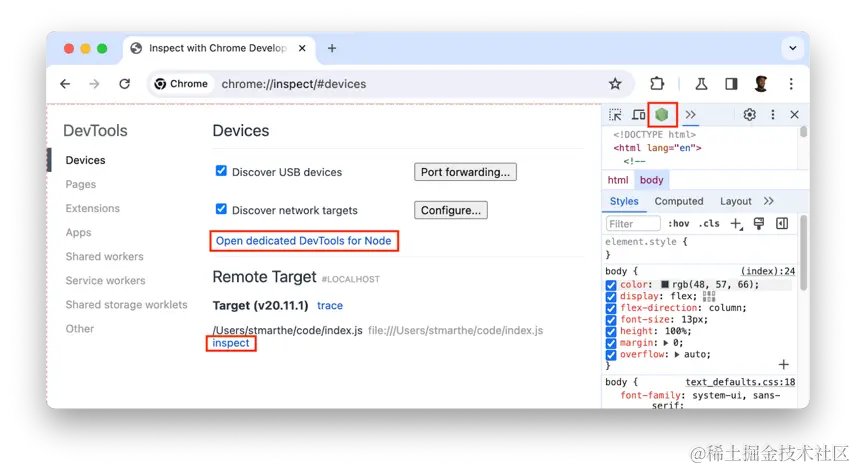Switch to the Layout tab
856x470 pixels.
click(736, 201)
